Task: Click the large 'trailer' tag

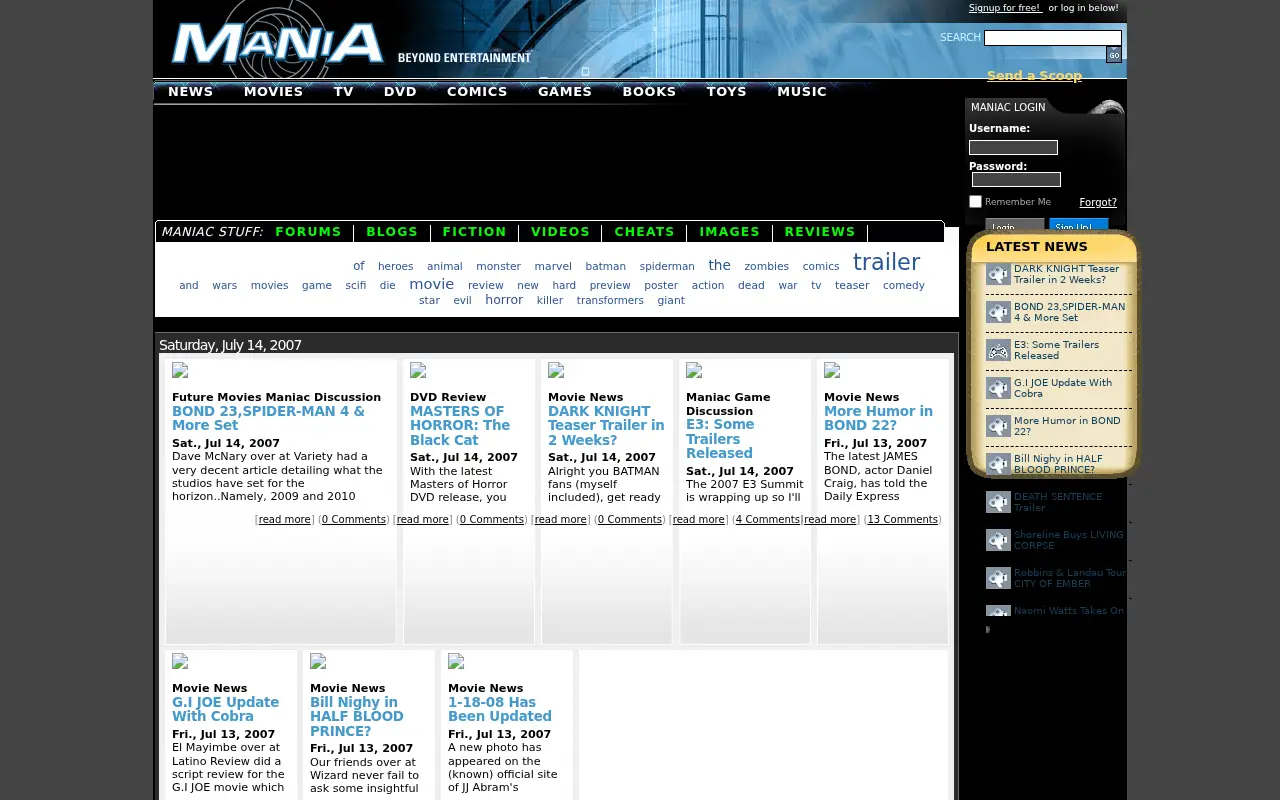Action: click(886, 262)
